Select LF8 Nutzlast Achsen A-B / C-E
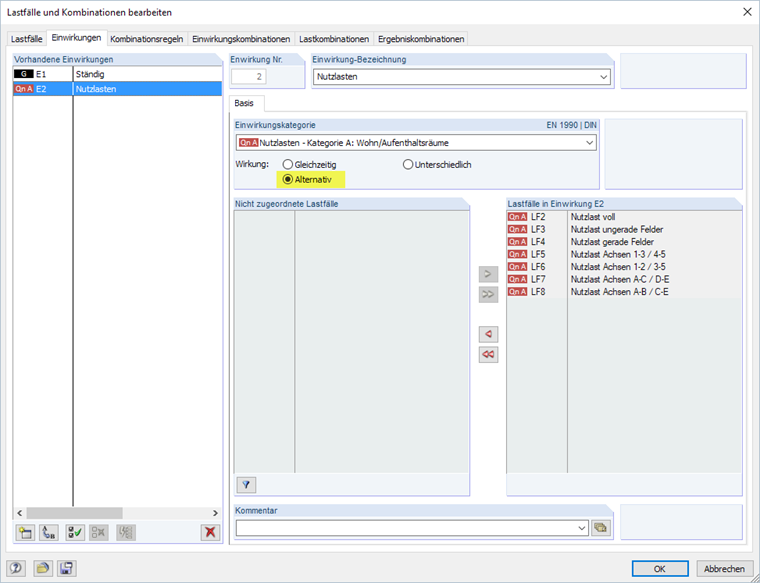The width and height of the screenshot is (760, 583). (624, 291)
